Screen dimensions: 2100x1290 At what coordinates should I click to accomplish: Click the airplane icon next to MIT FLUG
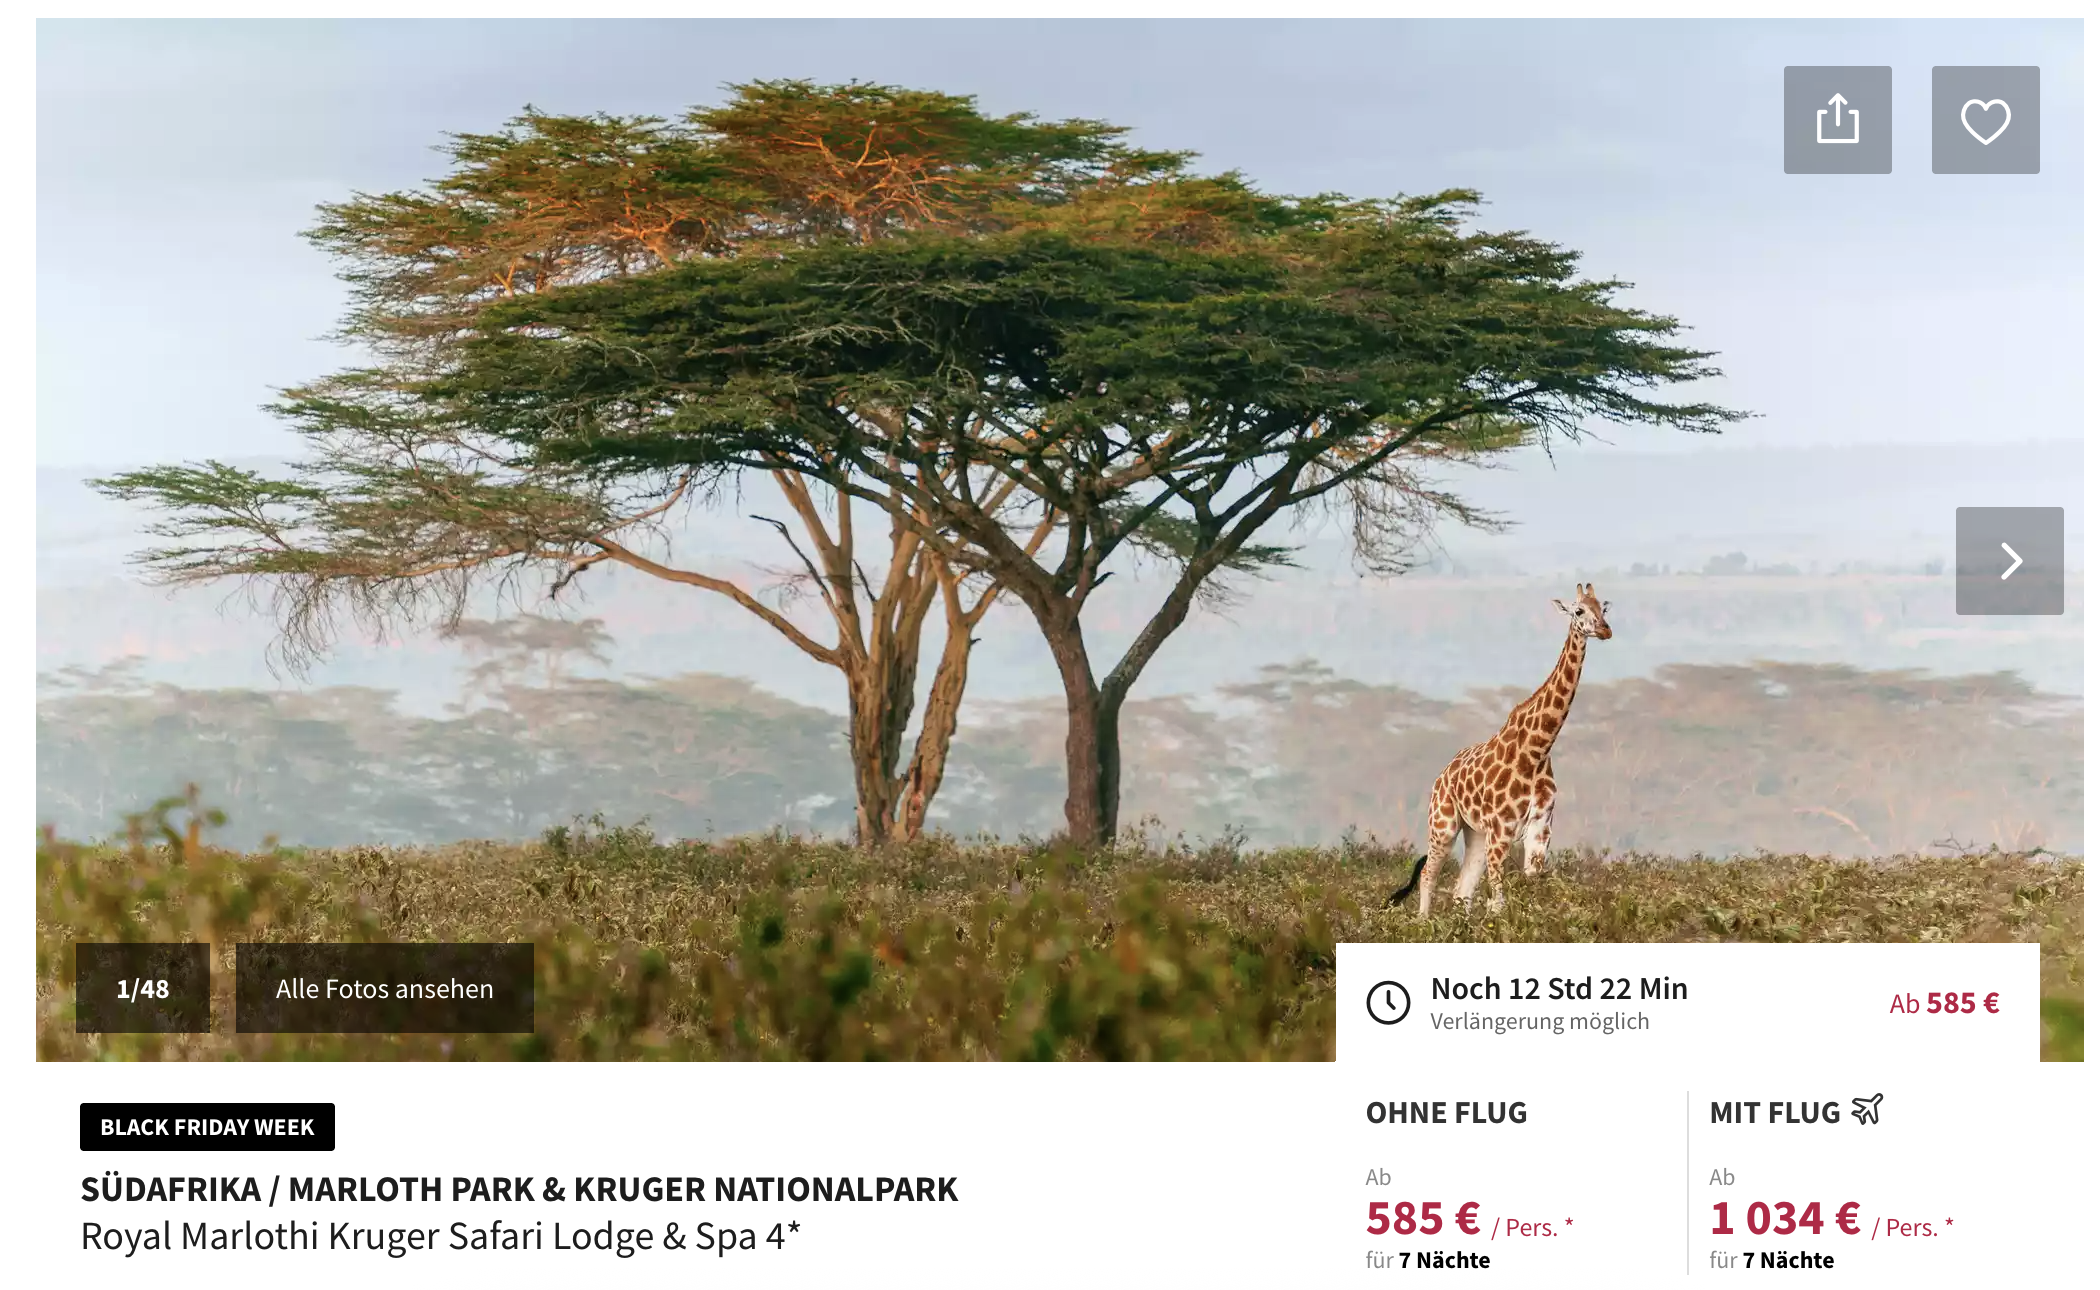pyautogui.click(x=1867, y=1110)
